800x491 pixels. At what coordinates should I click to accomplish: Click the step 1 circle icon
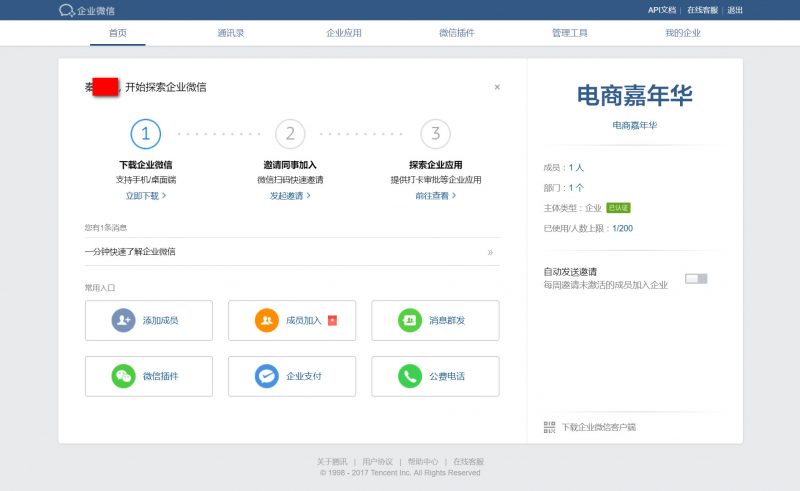tap(145, 134)
